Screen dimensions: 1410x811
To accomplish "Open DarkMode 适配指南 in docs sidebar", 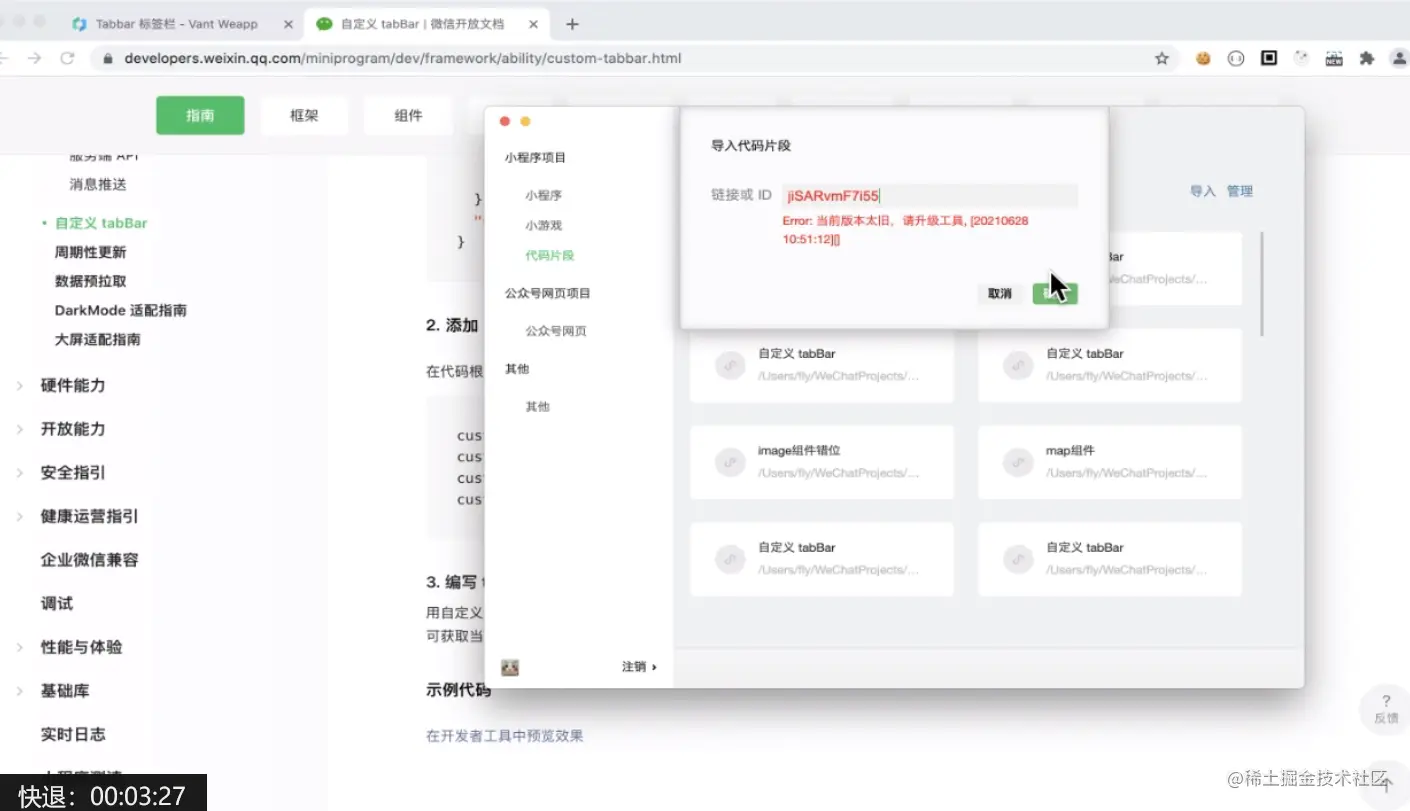I will point(120,310).
